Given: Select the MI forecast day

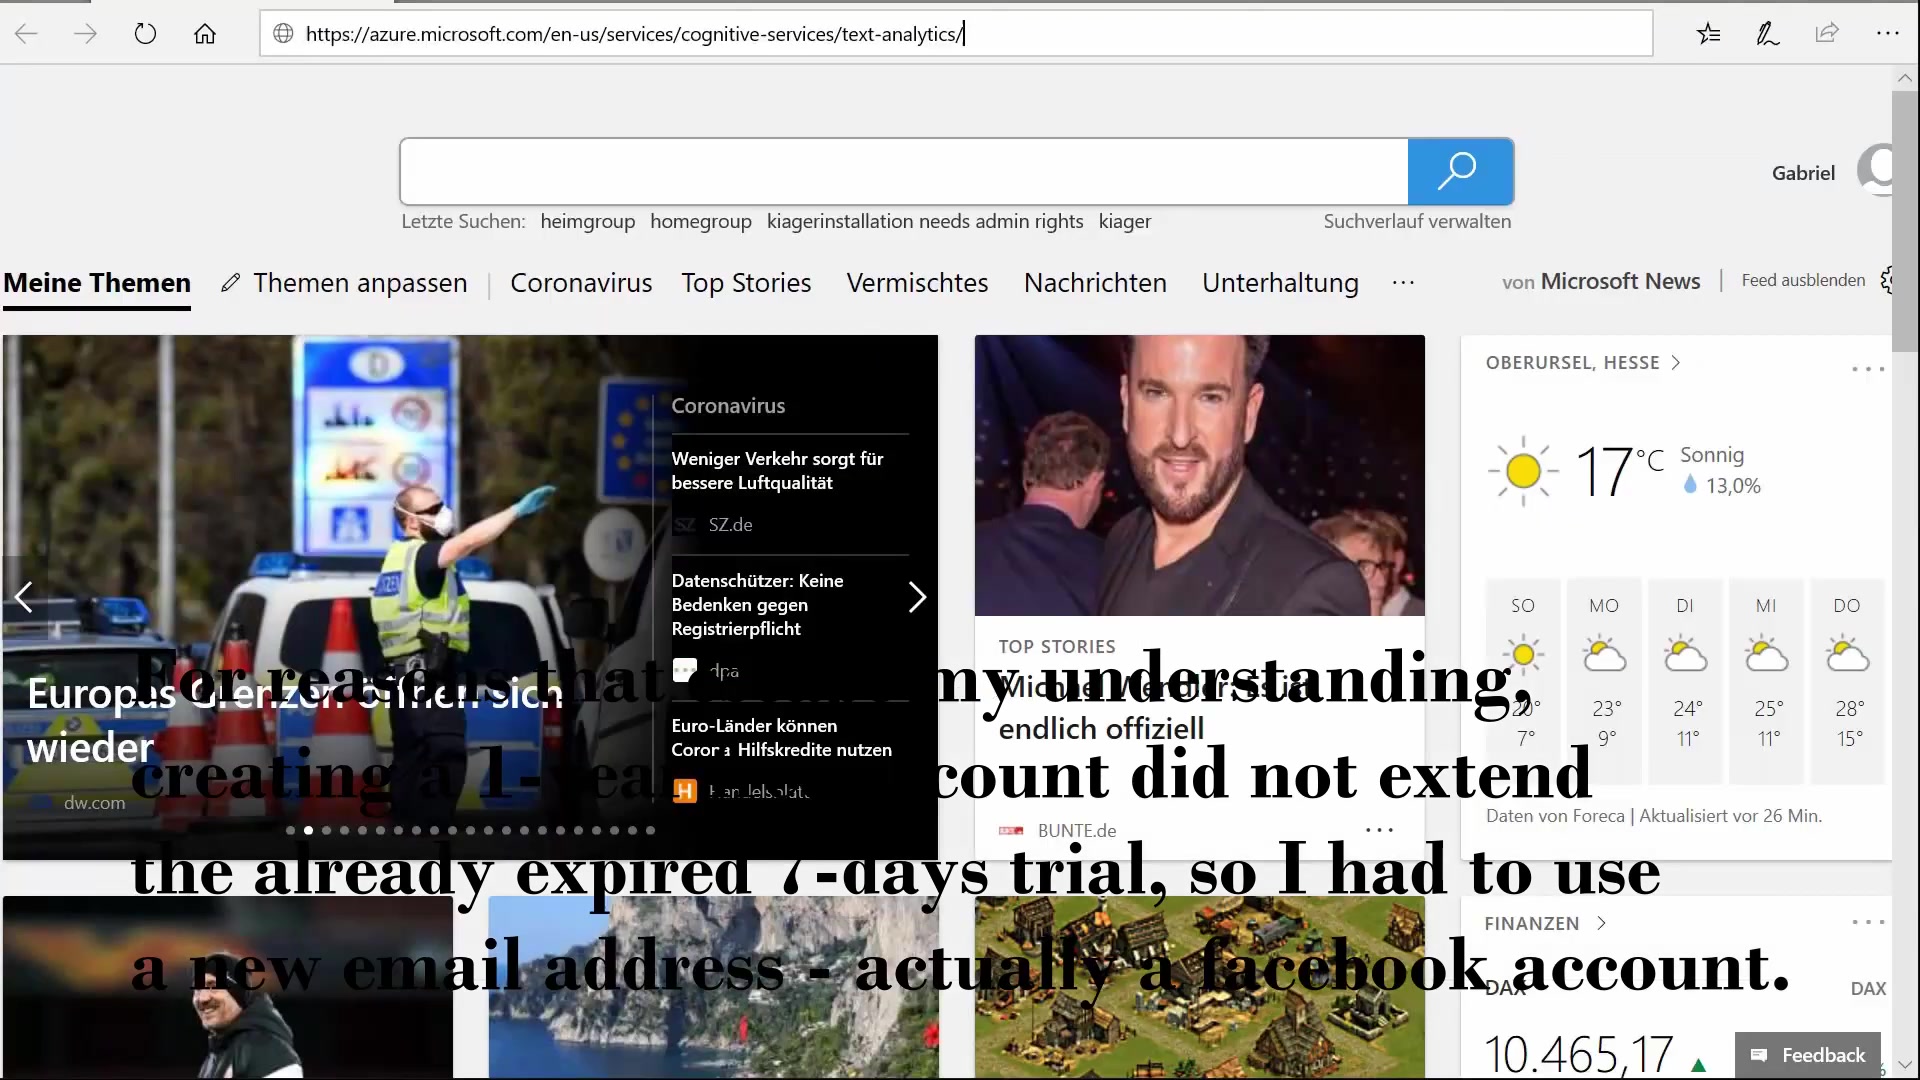Looking at the screenshot, I should point(1766,679).
